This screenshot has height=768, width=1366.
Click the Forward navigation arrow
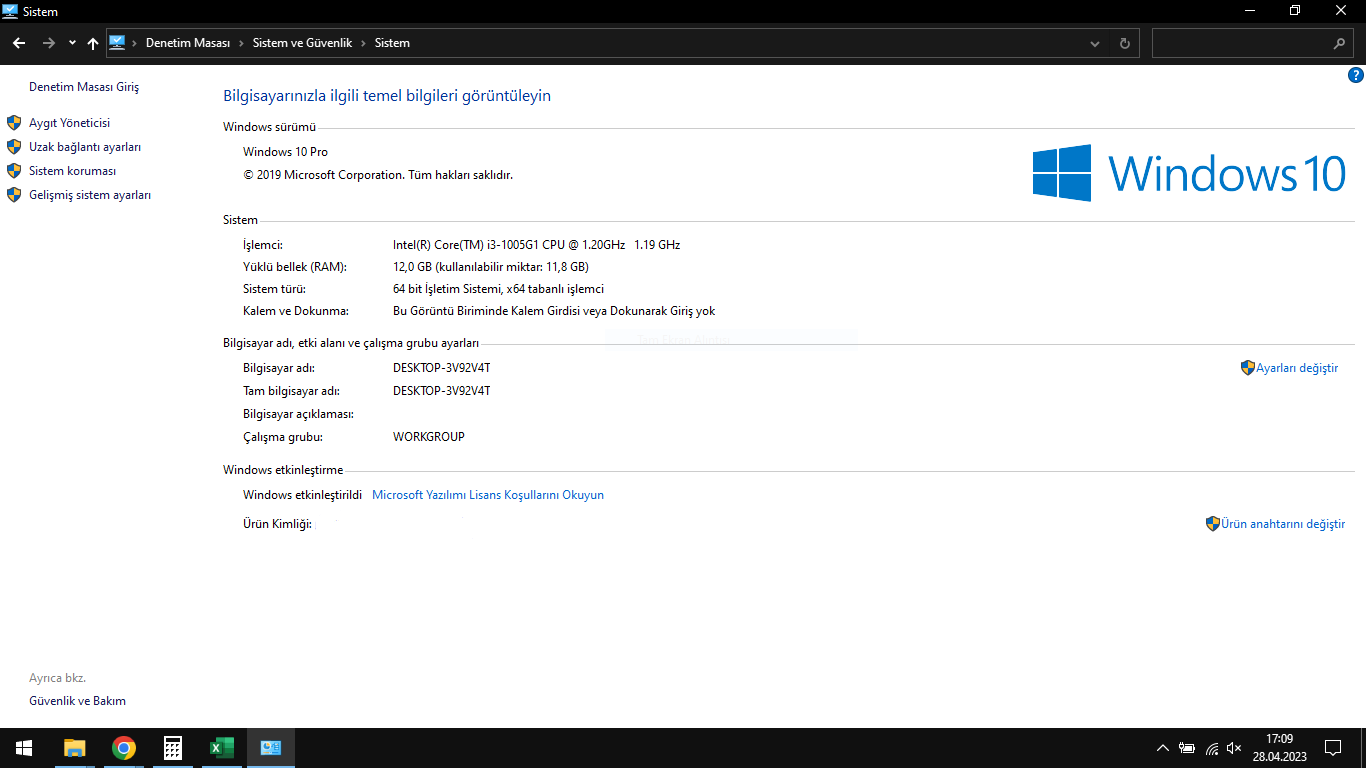[x=48, y=43]
